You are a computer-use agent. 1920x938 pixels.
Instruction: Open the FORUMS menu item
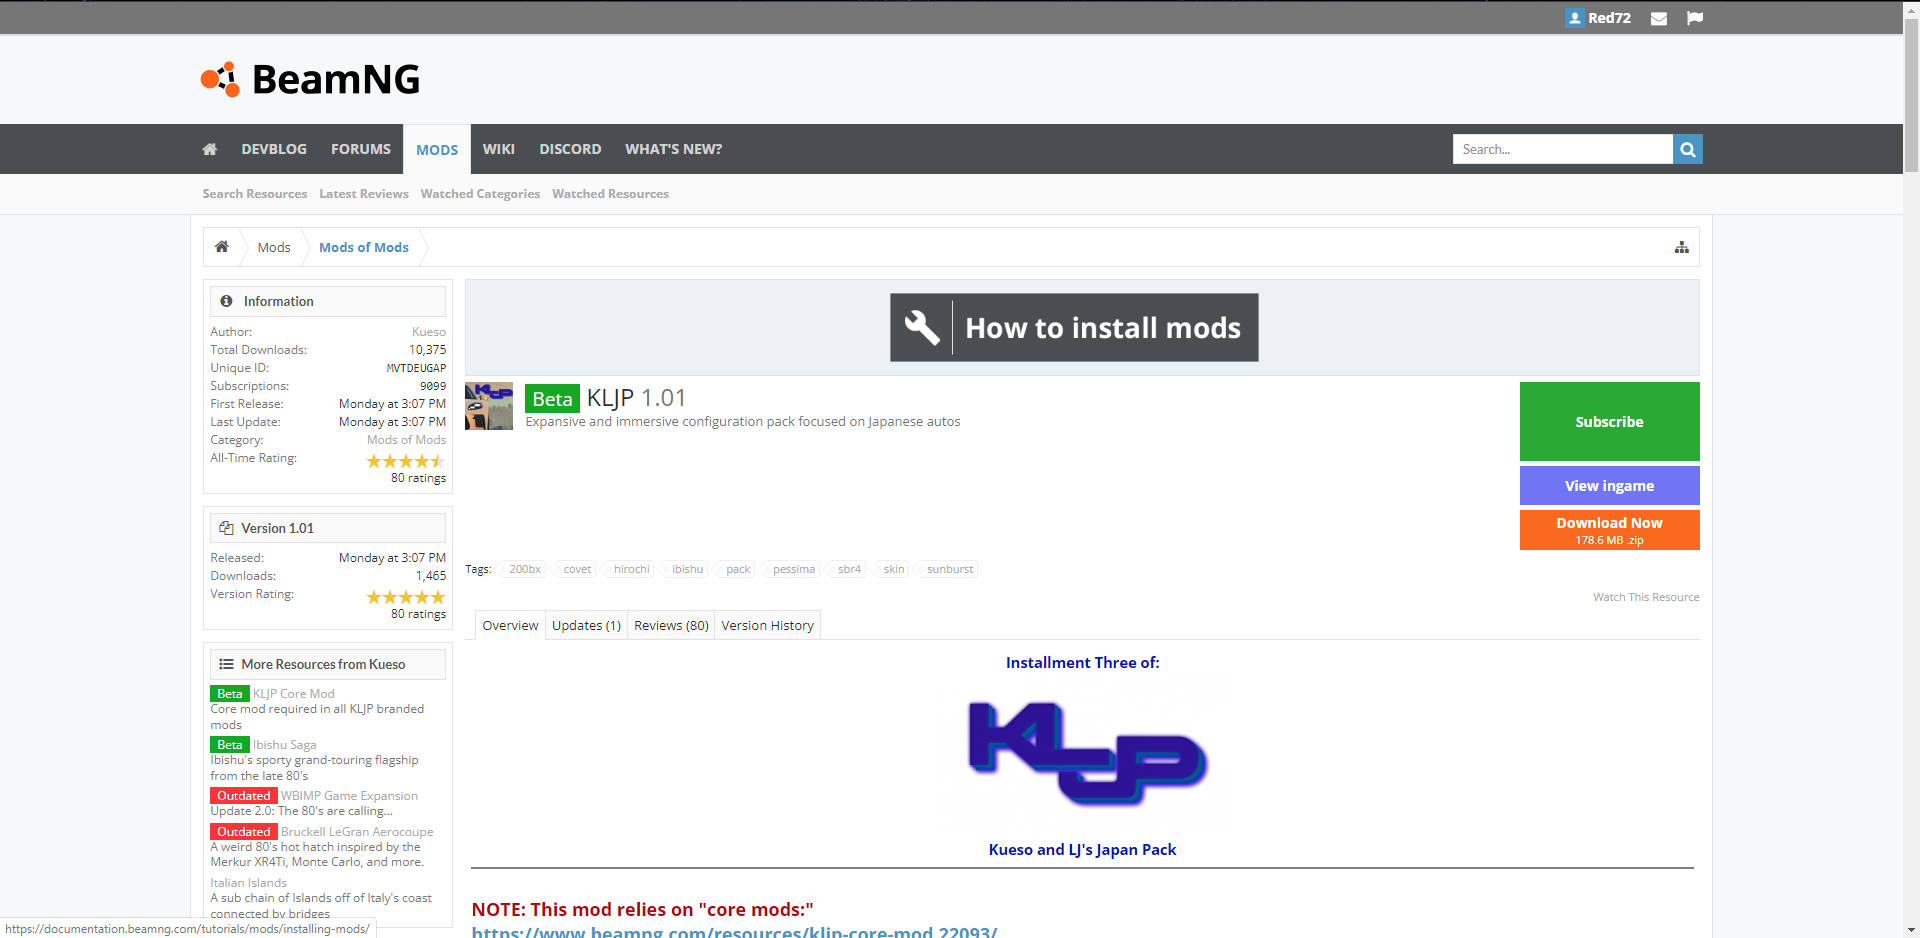[x=361, y=149]
